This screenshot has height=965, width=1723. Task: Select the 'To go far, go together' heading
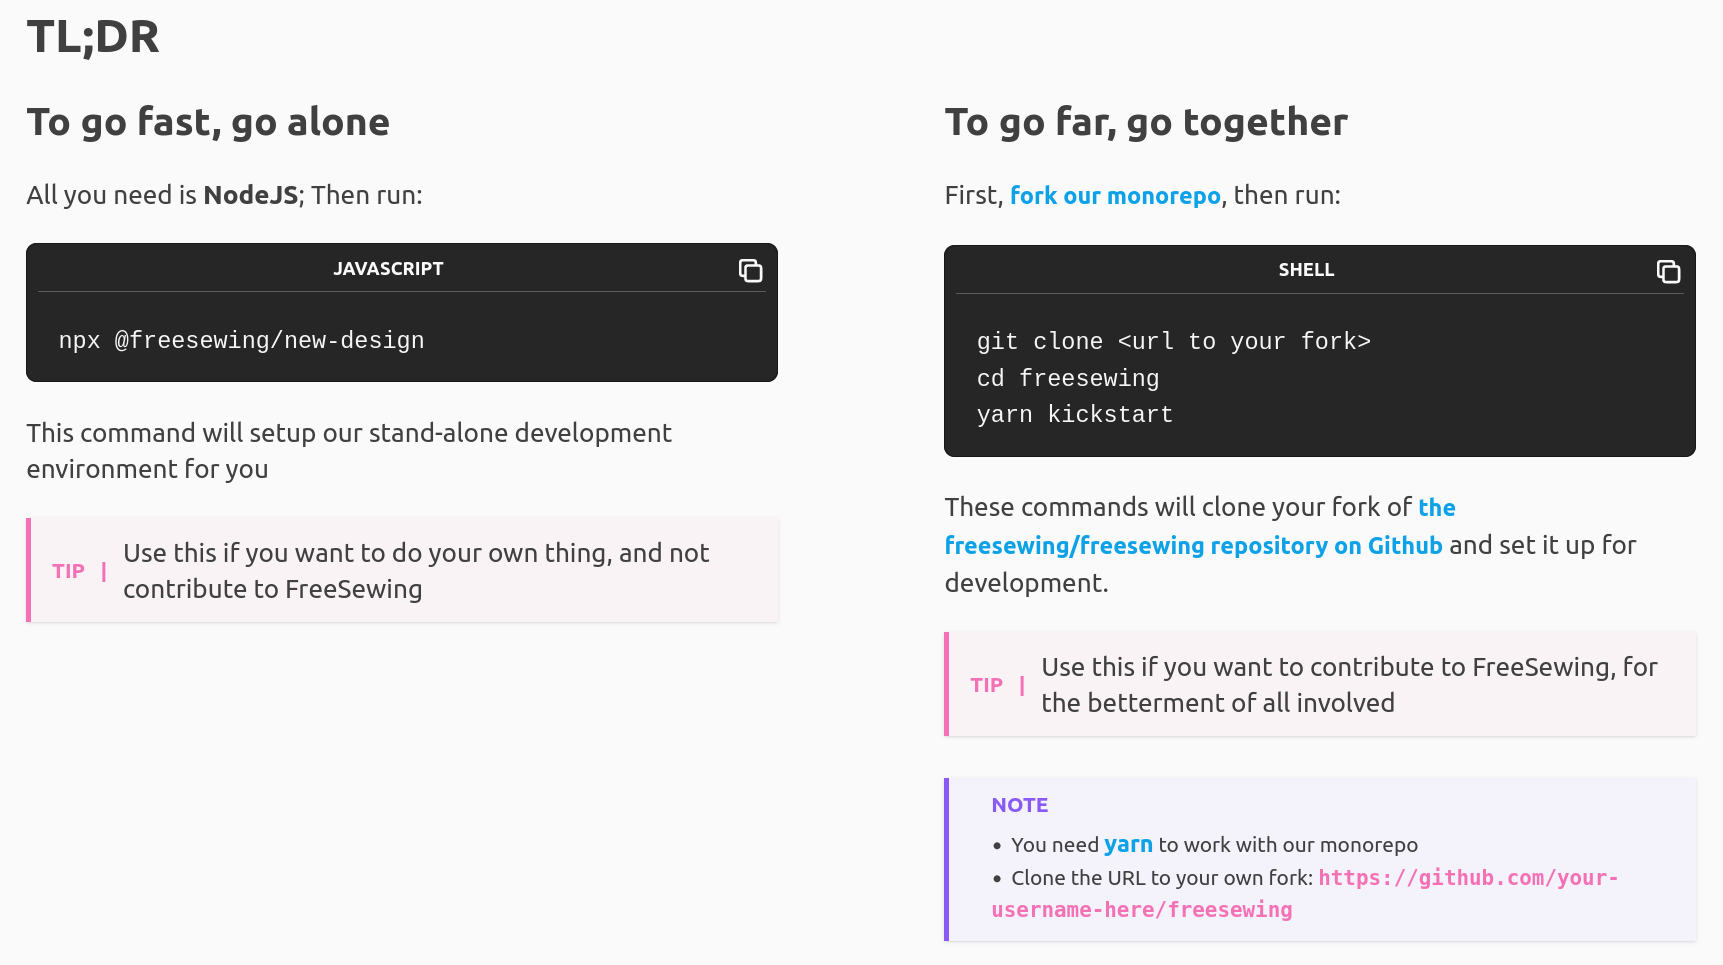pyautogui.click(x=1146, y=122)
